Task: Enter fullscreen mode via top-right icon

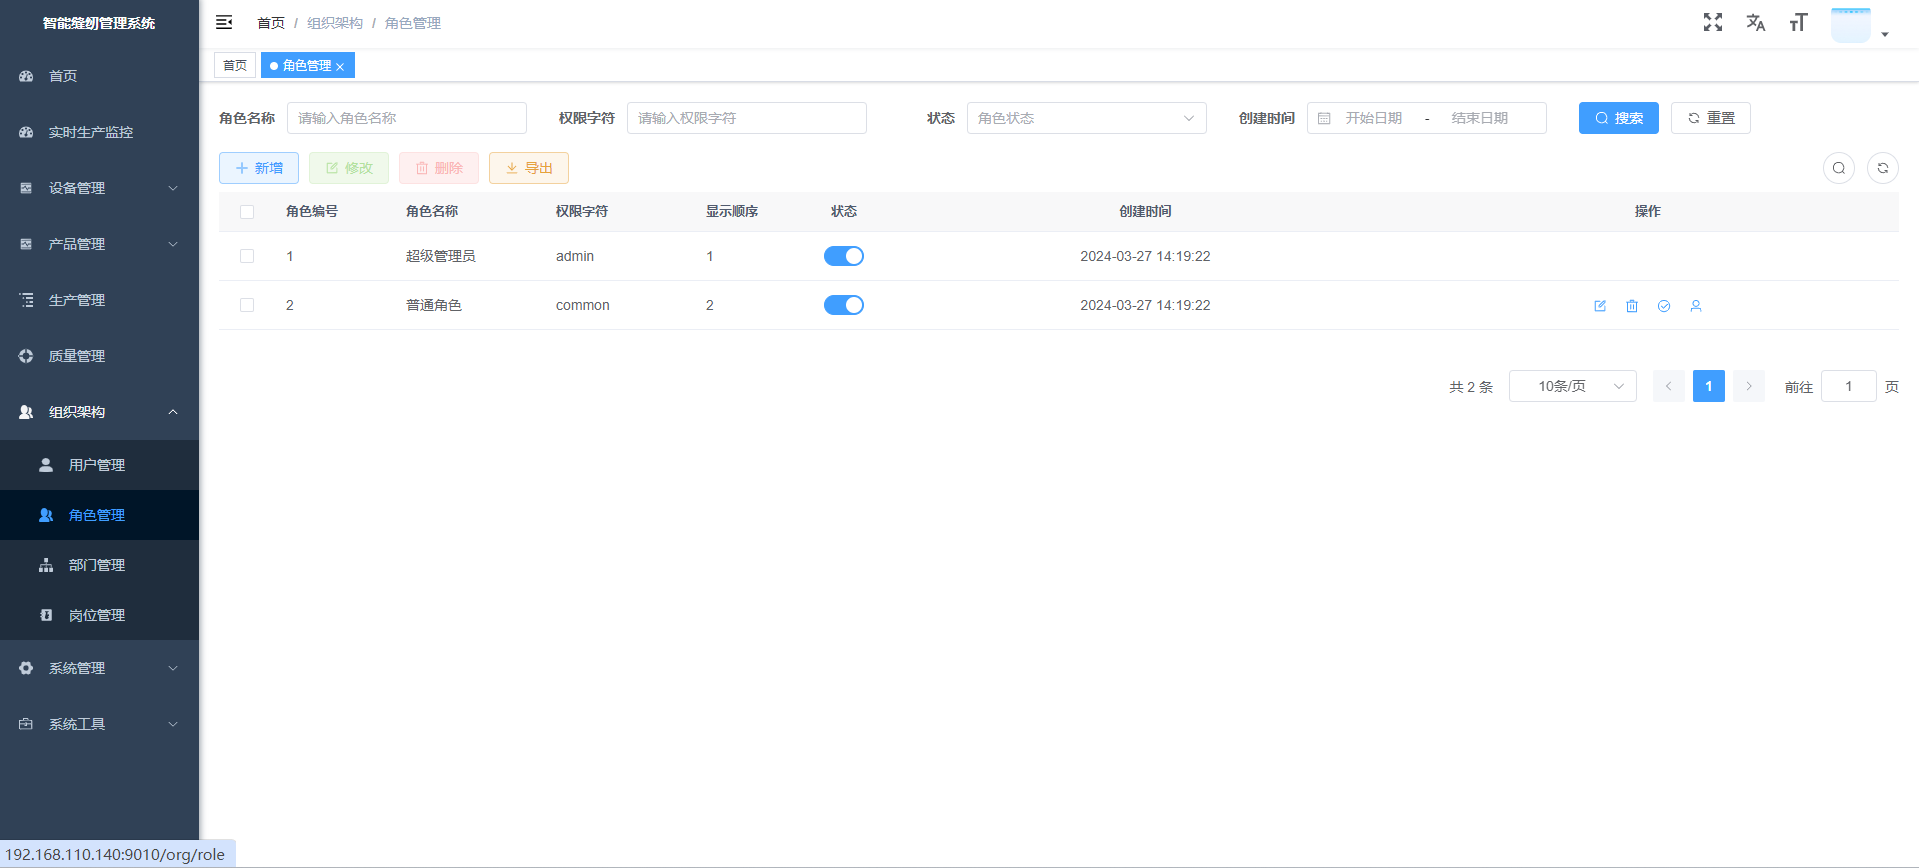Action: [x=1713, y=22]
